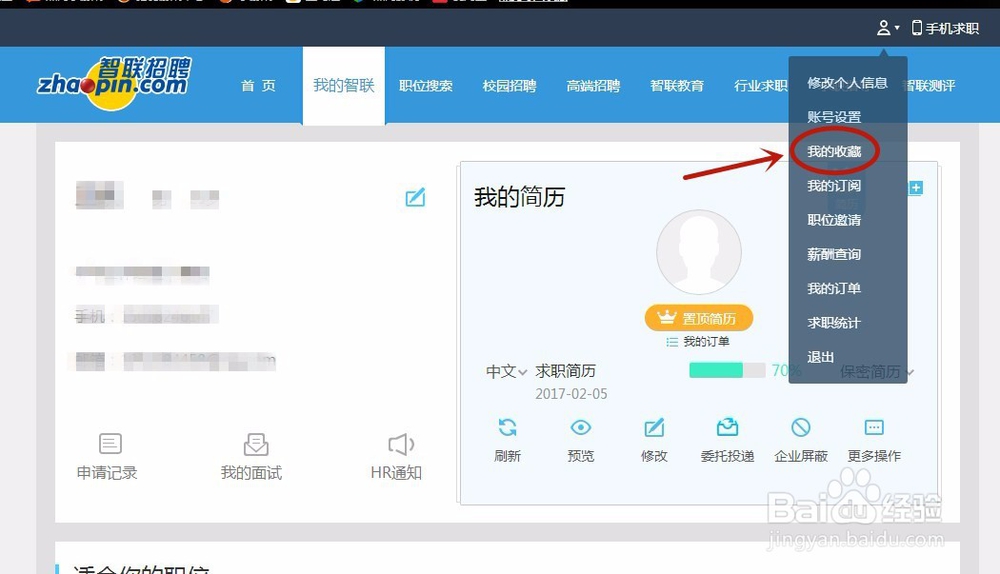The width and height of the screenshot is (1000, 574).
Task: Open 智联测评 navigation item
Action: [931, 85]
